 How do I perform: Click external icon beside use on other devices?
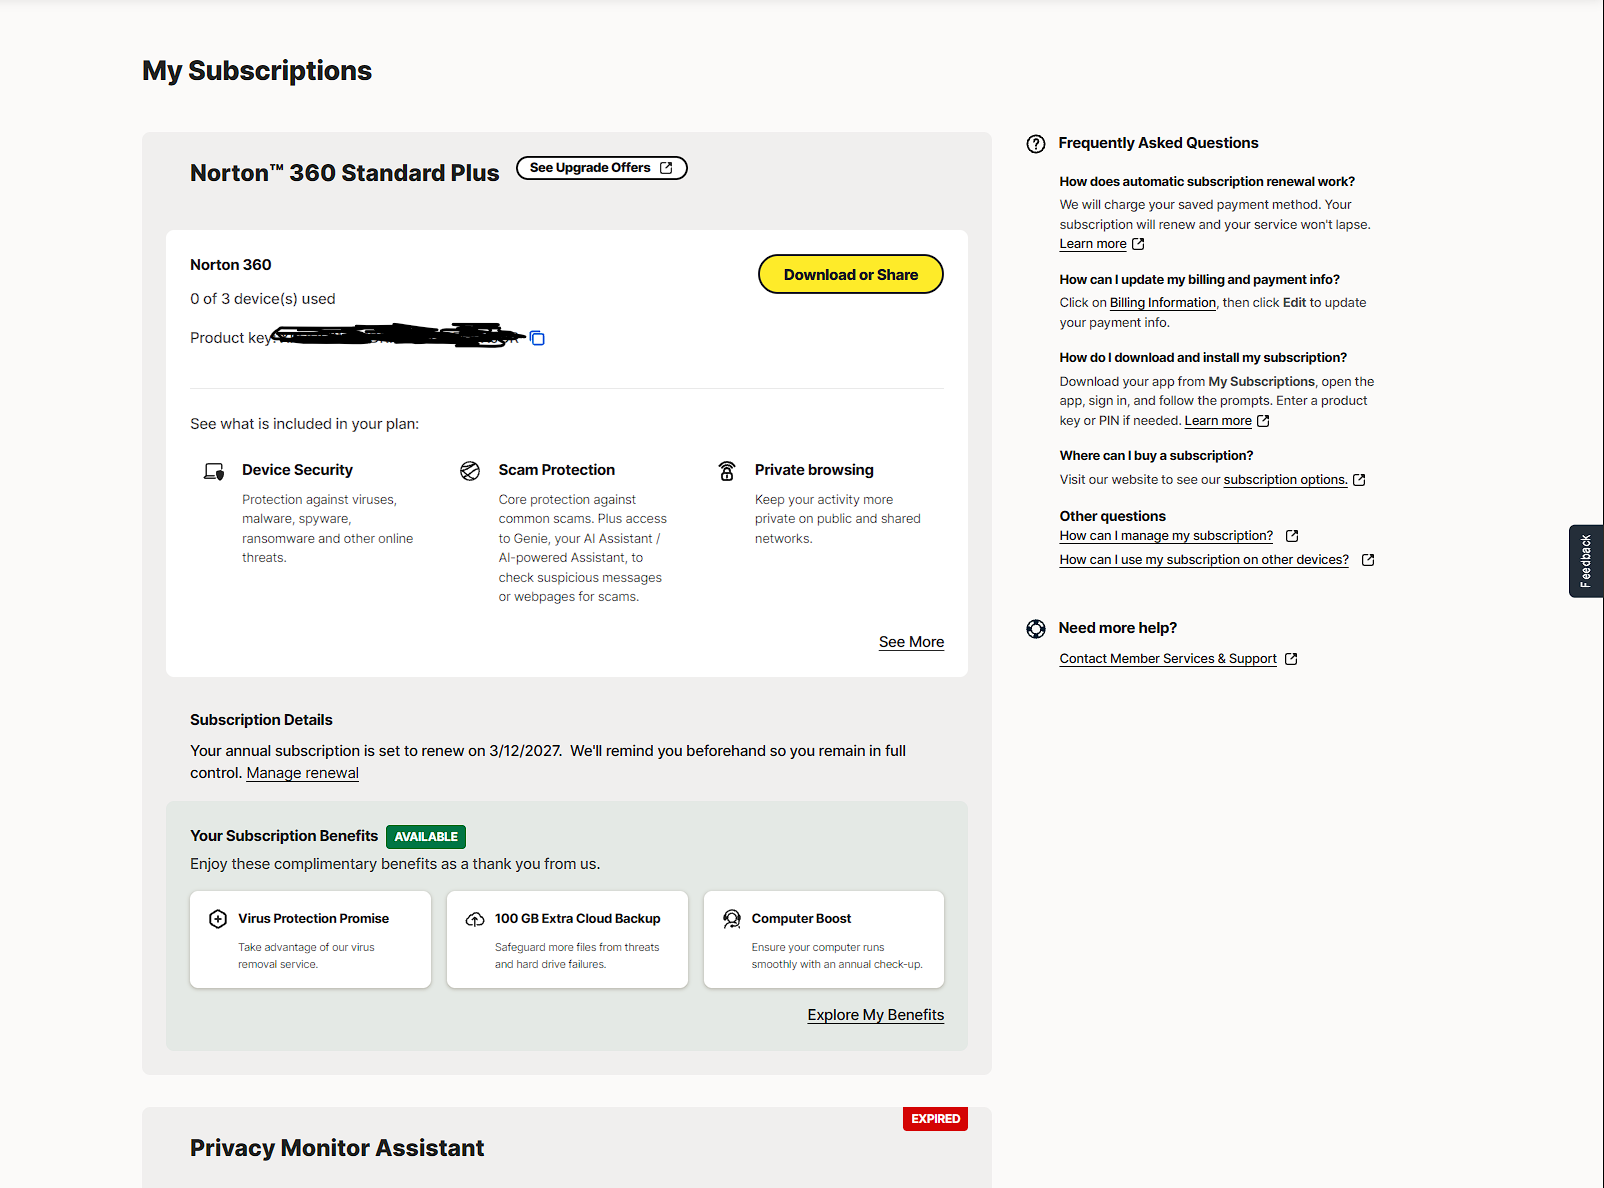tap(1368, 560)
